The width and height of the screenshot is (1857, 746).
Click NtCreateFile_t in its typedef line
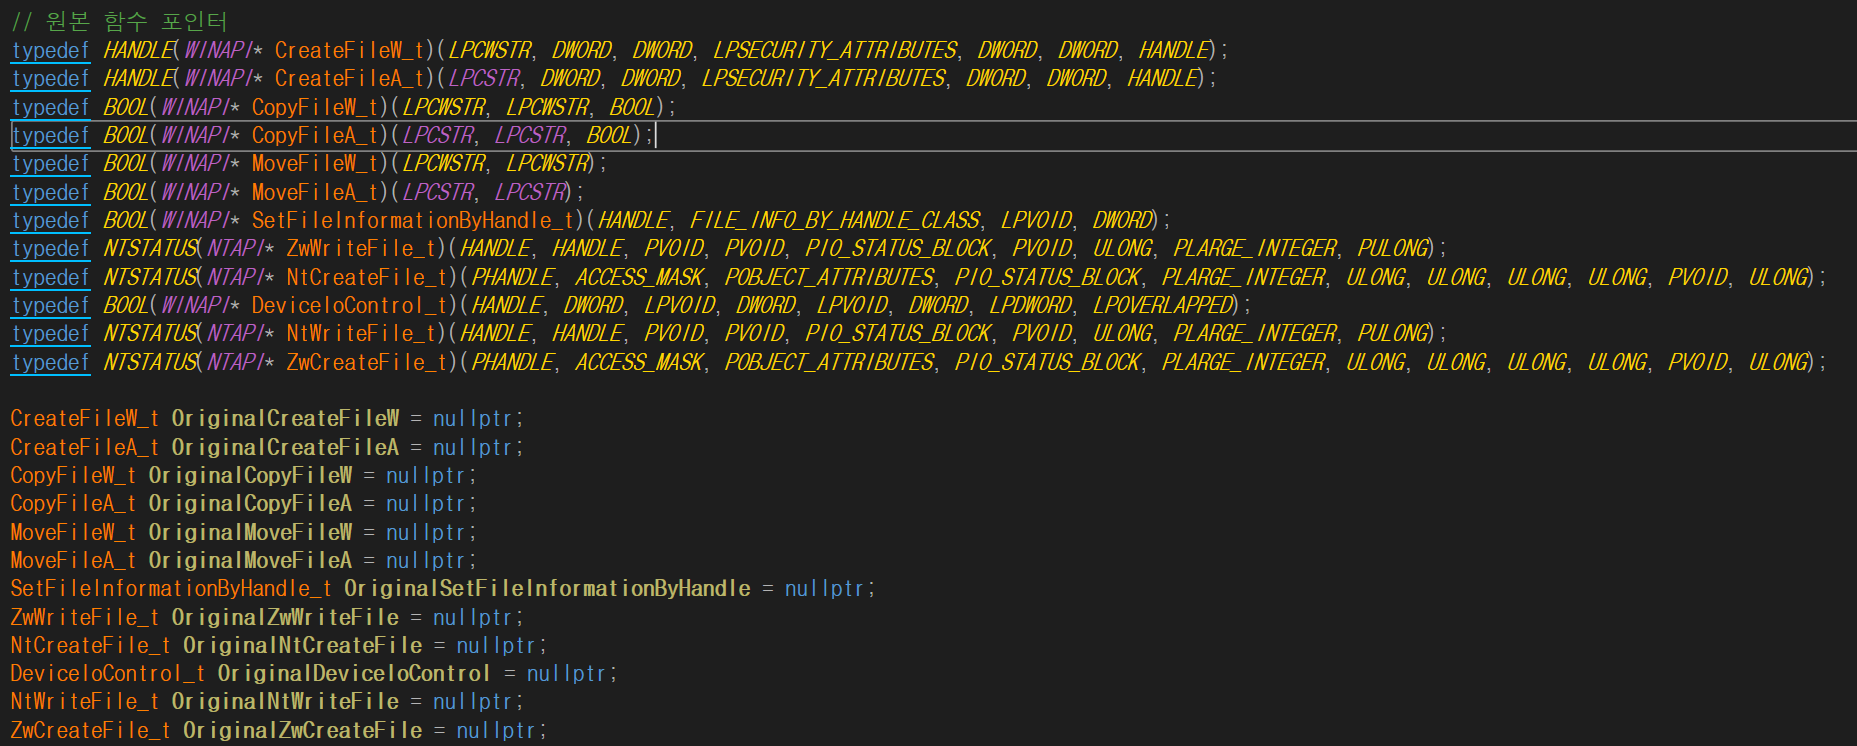click(367, 277)
